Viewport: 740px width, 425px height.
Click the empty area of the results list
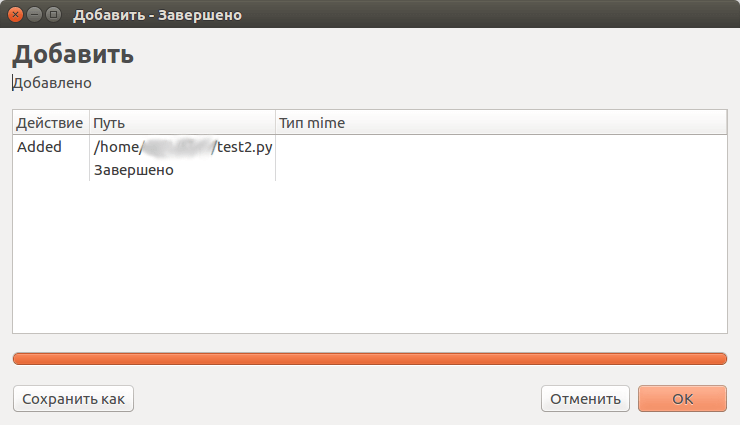[x=370, y=257]
